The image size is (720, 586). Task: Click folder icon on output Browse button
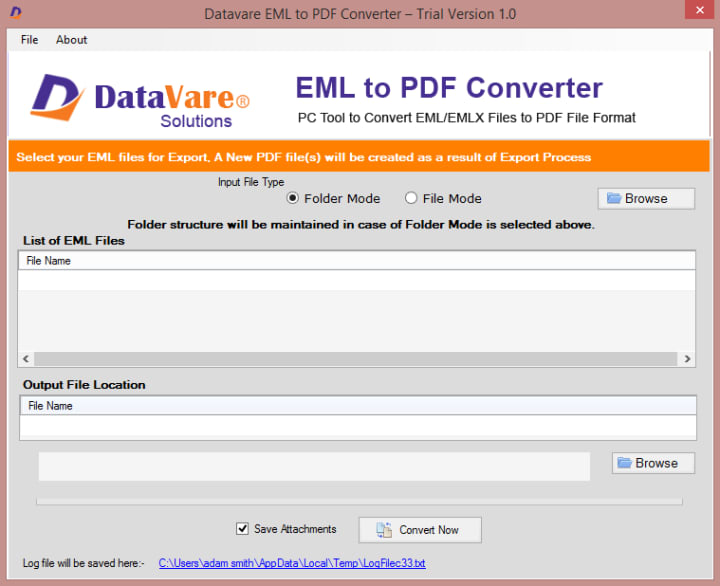pos(624,463)
